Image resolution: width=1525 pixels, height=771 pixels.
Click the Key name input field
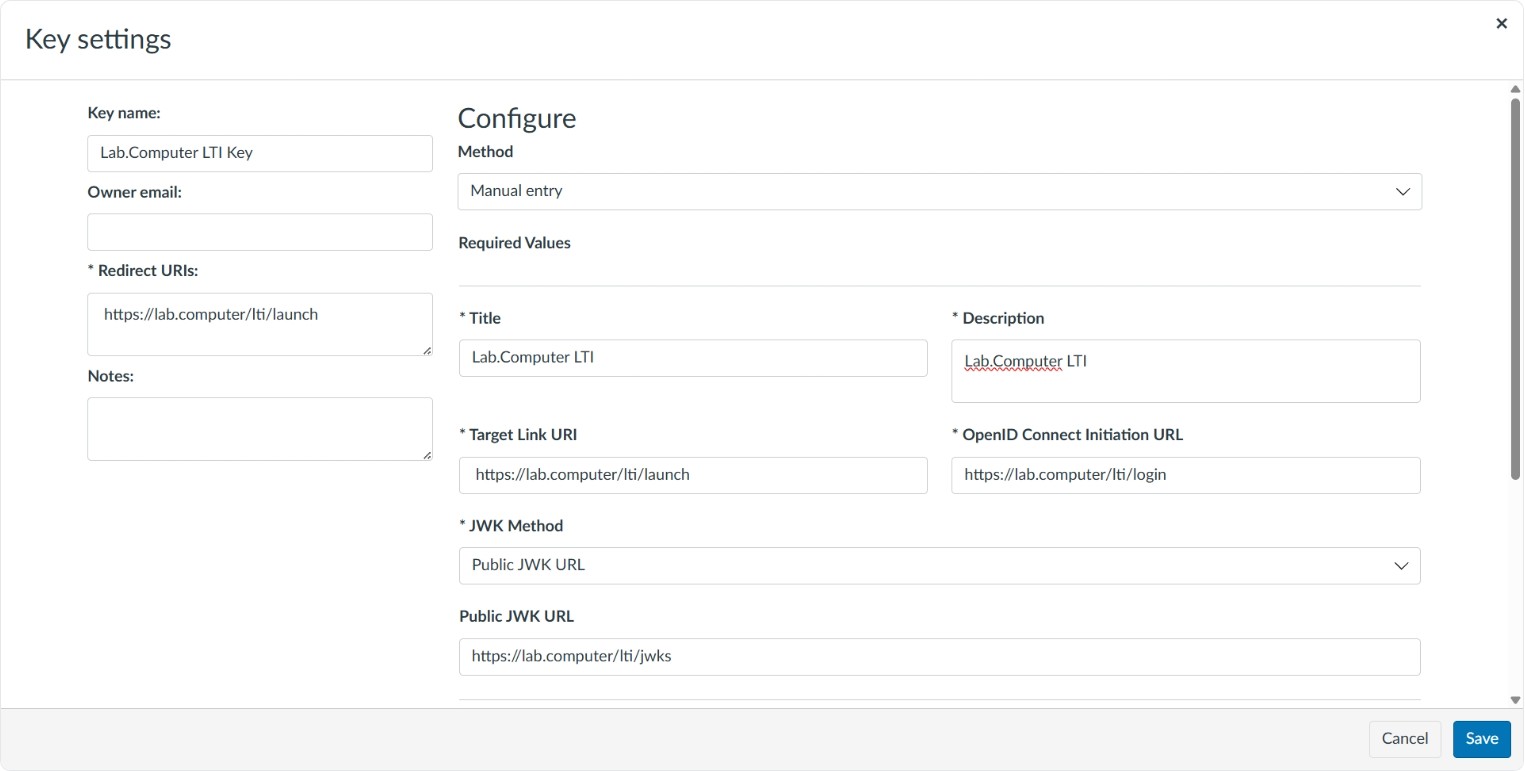[260, 153]
